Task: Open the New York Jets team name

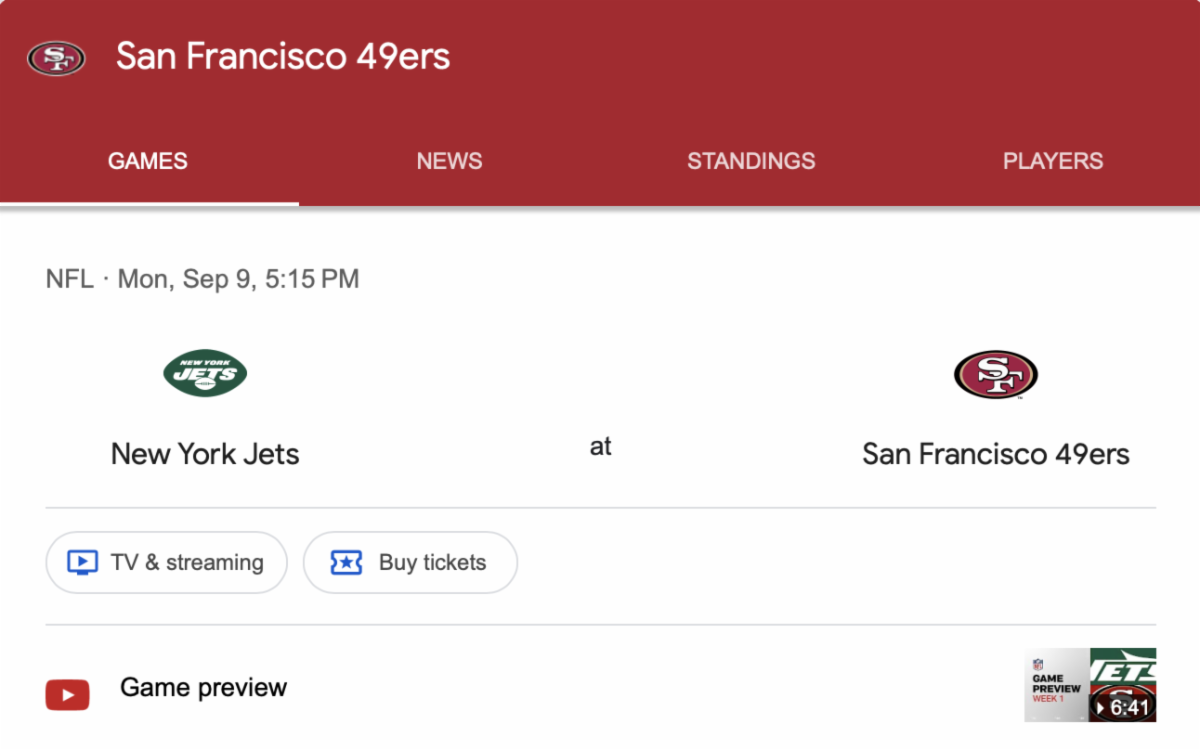Action: pos(205,454)
